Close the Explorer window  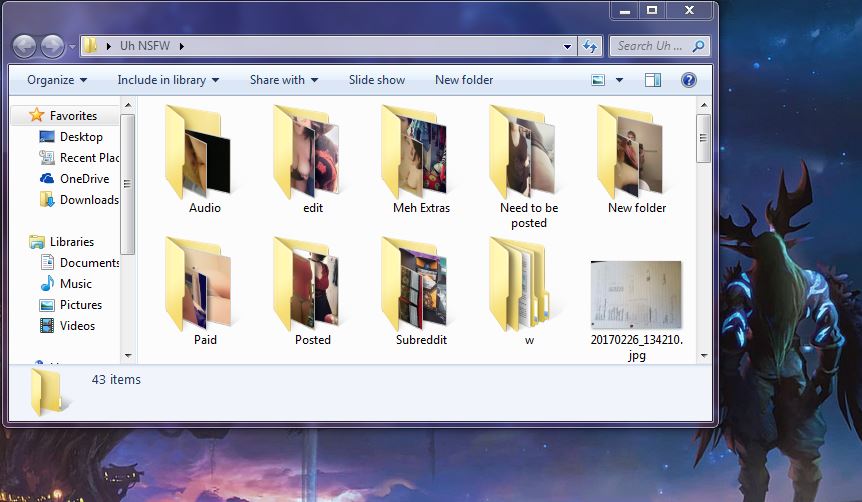coord(689,10)
